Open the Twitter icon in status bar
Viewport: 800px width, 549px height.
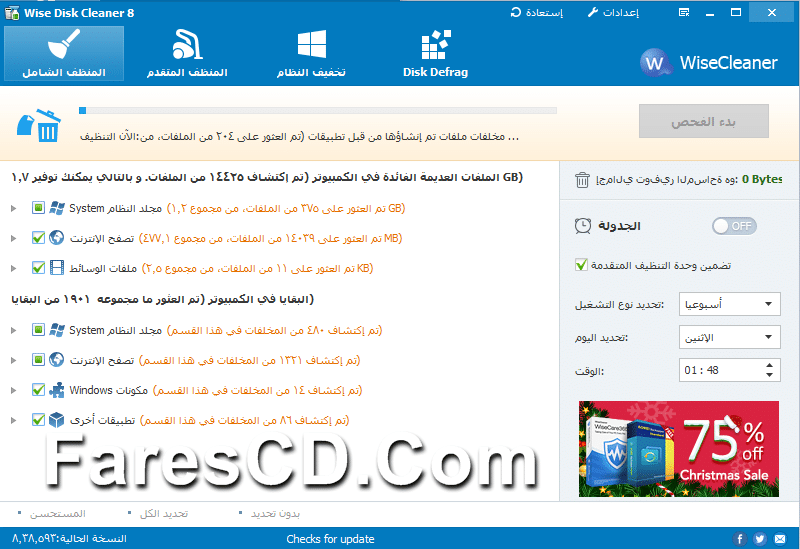click(760, 539)
